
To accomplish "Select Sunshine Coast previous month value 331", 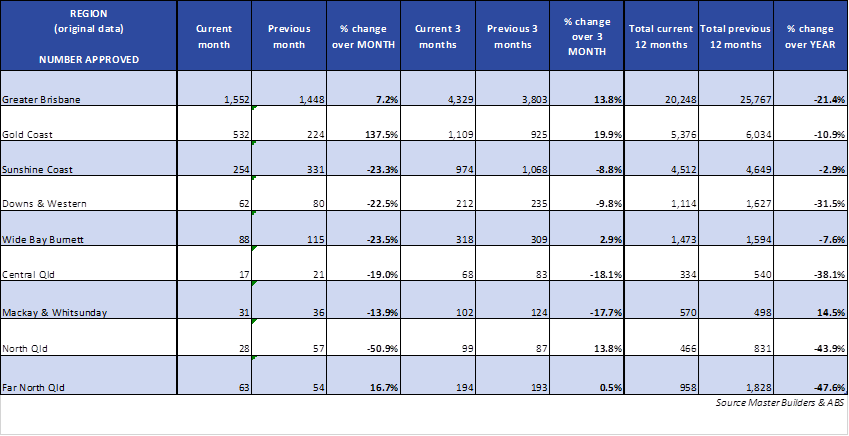I will (x=289, y=158).
